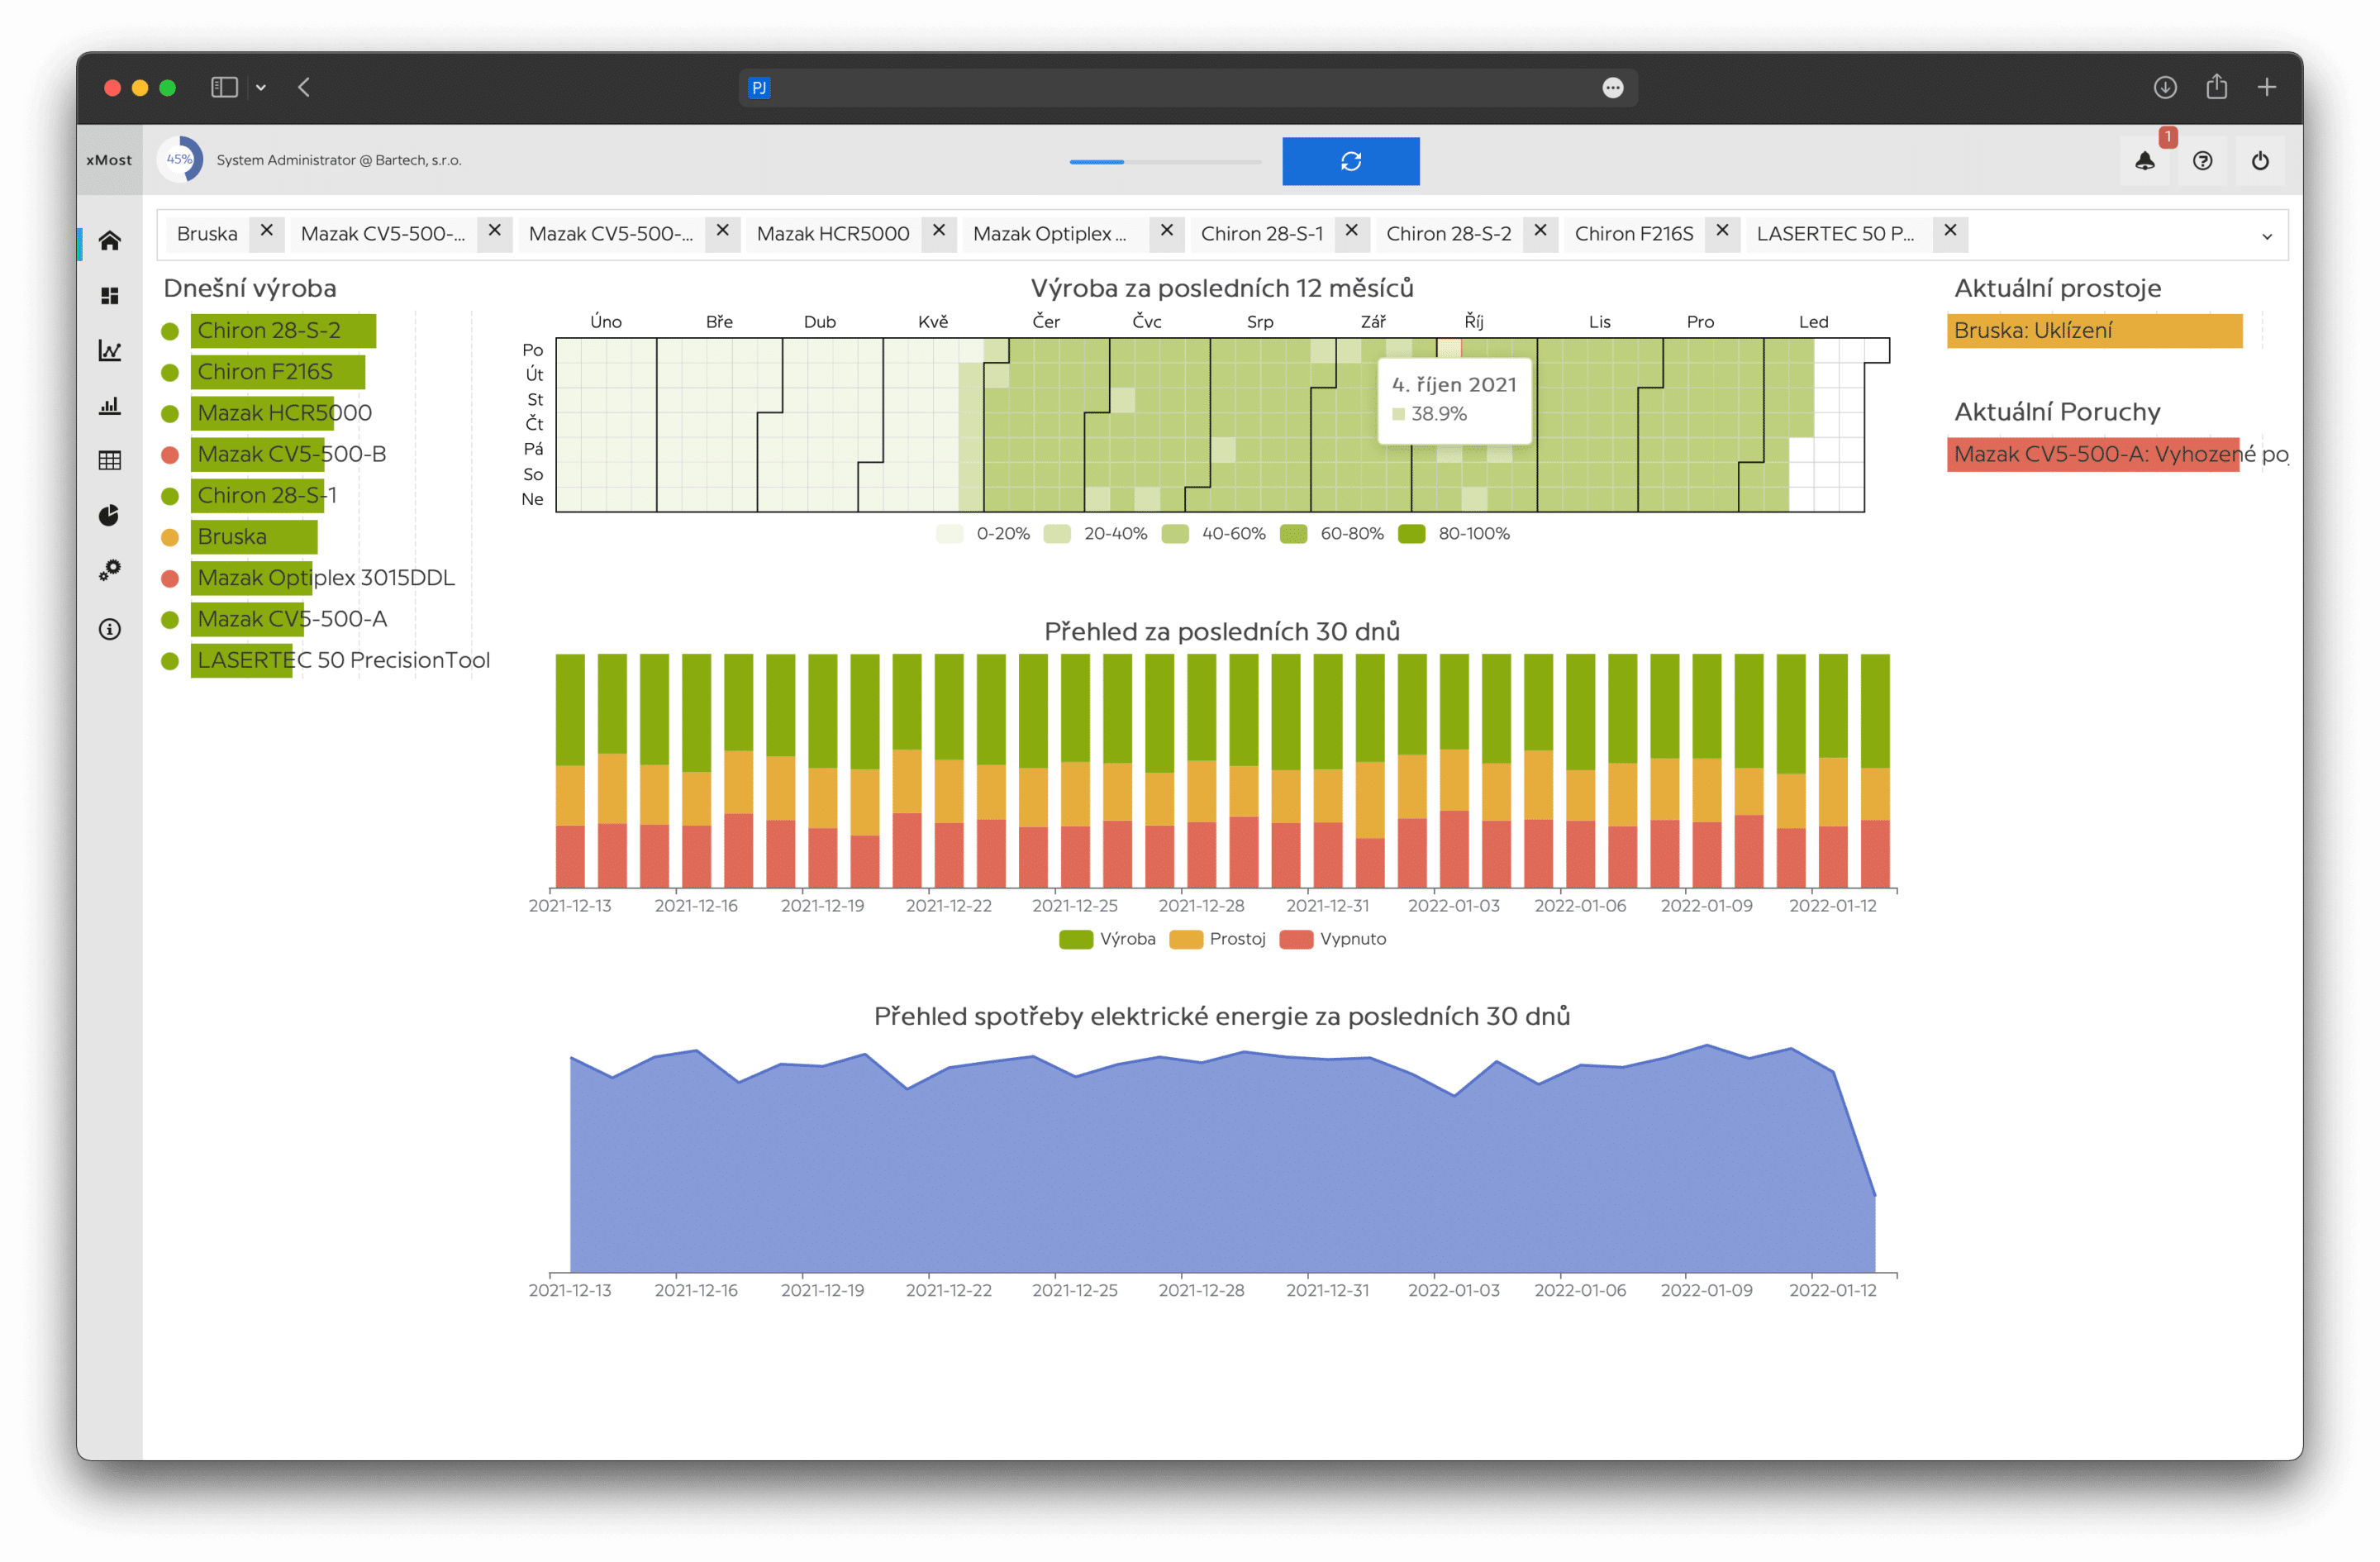Click the power logout icon
The image size is (2380, 1562).
2260,160
